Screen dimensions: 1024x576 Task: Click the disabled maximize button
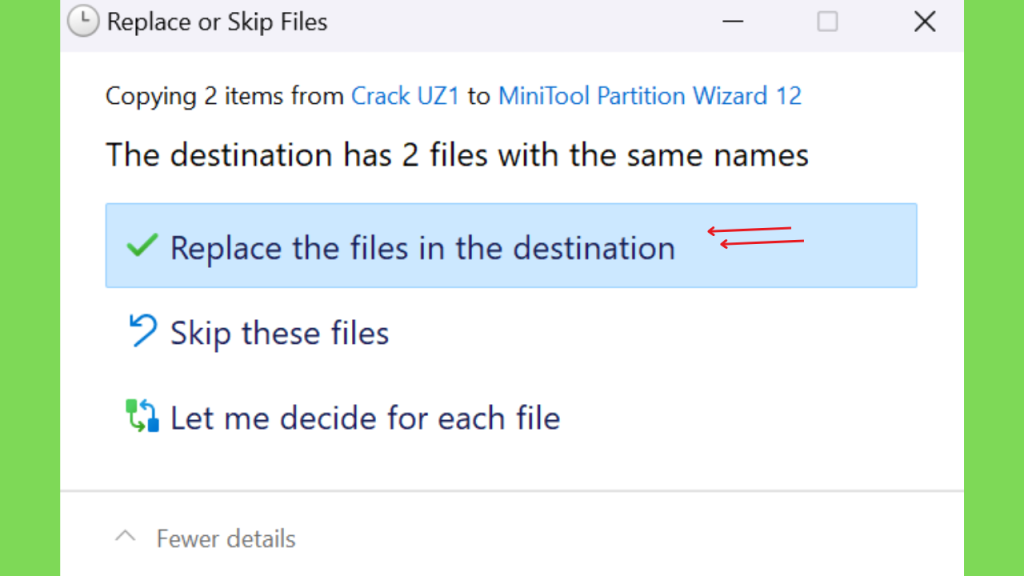(x=827, y=22)
